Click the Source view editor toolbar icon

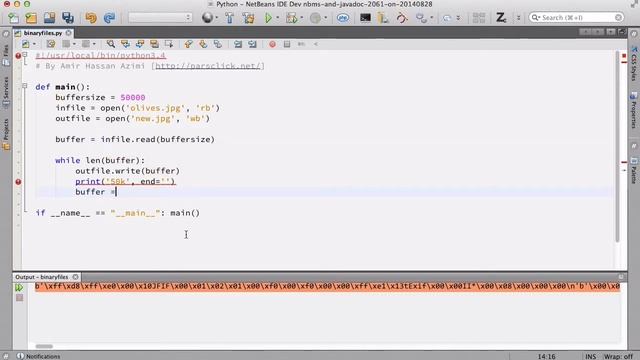26,44
